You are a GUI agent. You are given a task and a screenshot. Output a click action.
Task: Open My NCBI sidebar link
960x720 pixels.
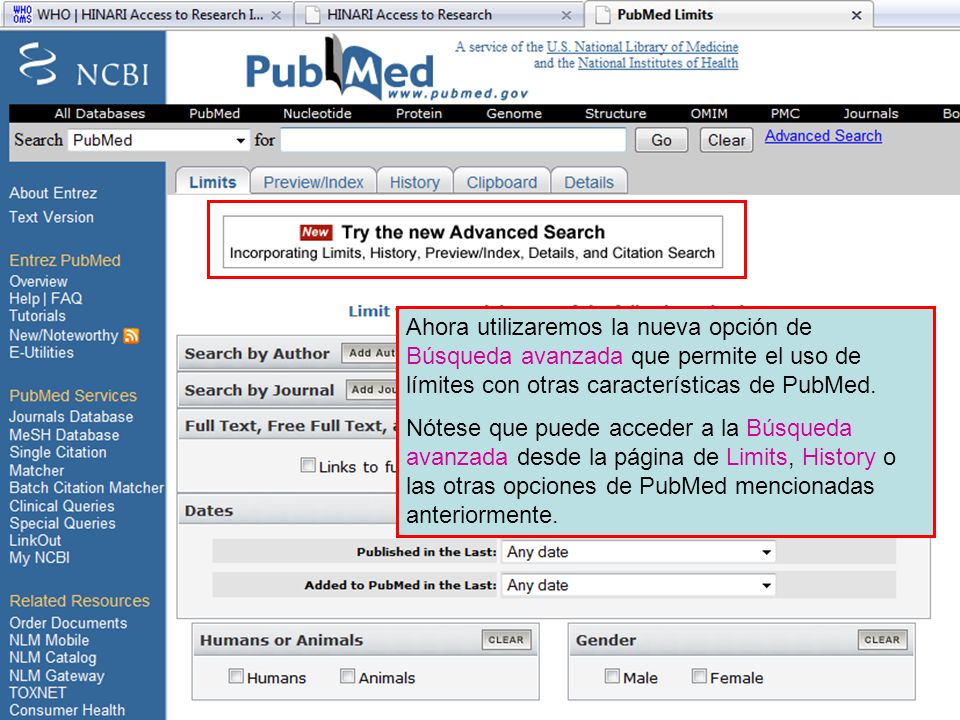pyautogui.click(x=39, y=557)
